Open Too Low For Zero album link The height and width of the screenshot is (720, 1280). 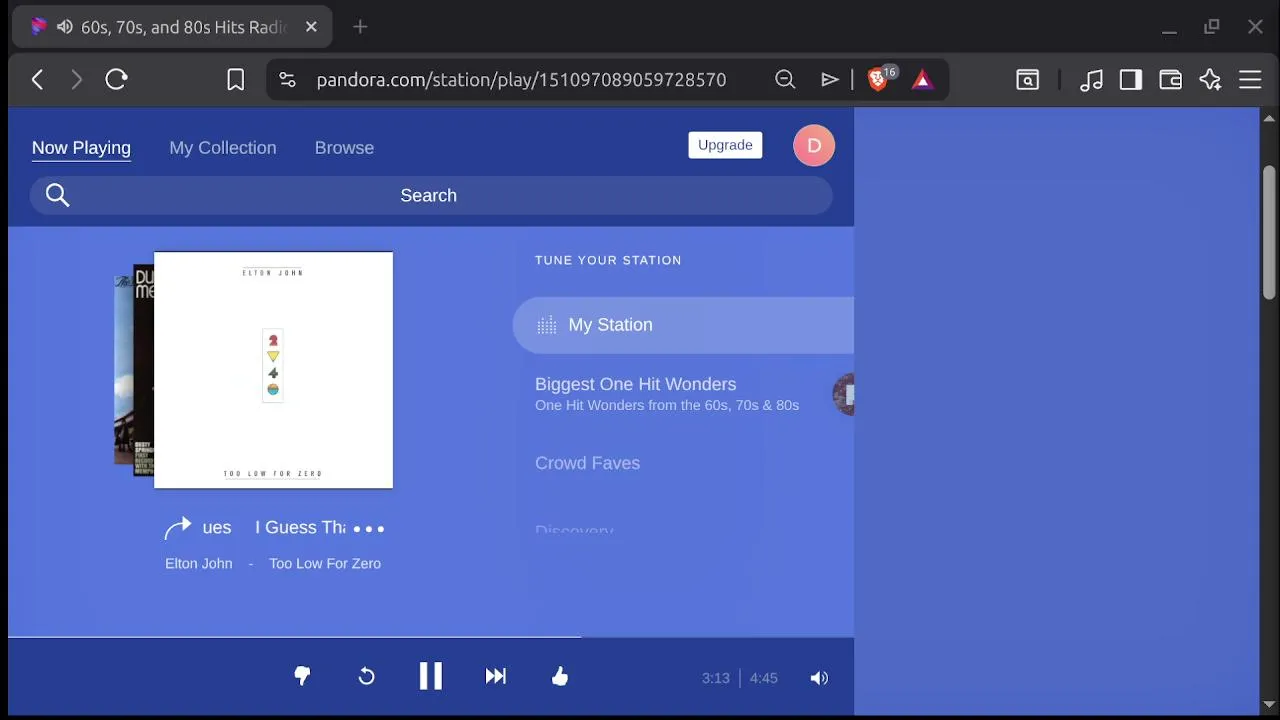pos(325,564)
